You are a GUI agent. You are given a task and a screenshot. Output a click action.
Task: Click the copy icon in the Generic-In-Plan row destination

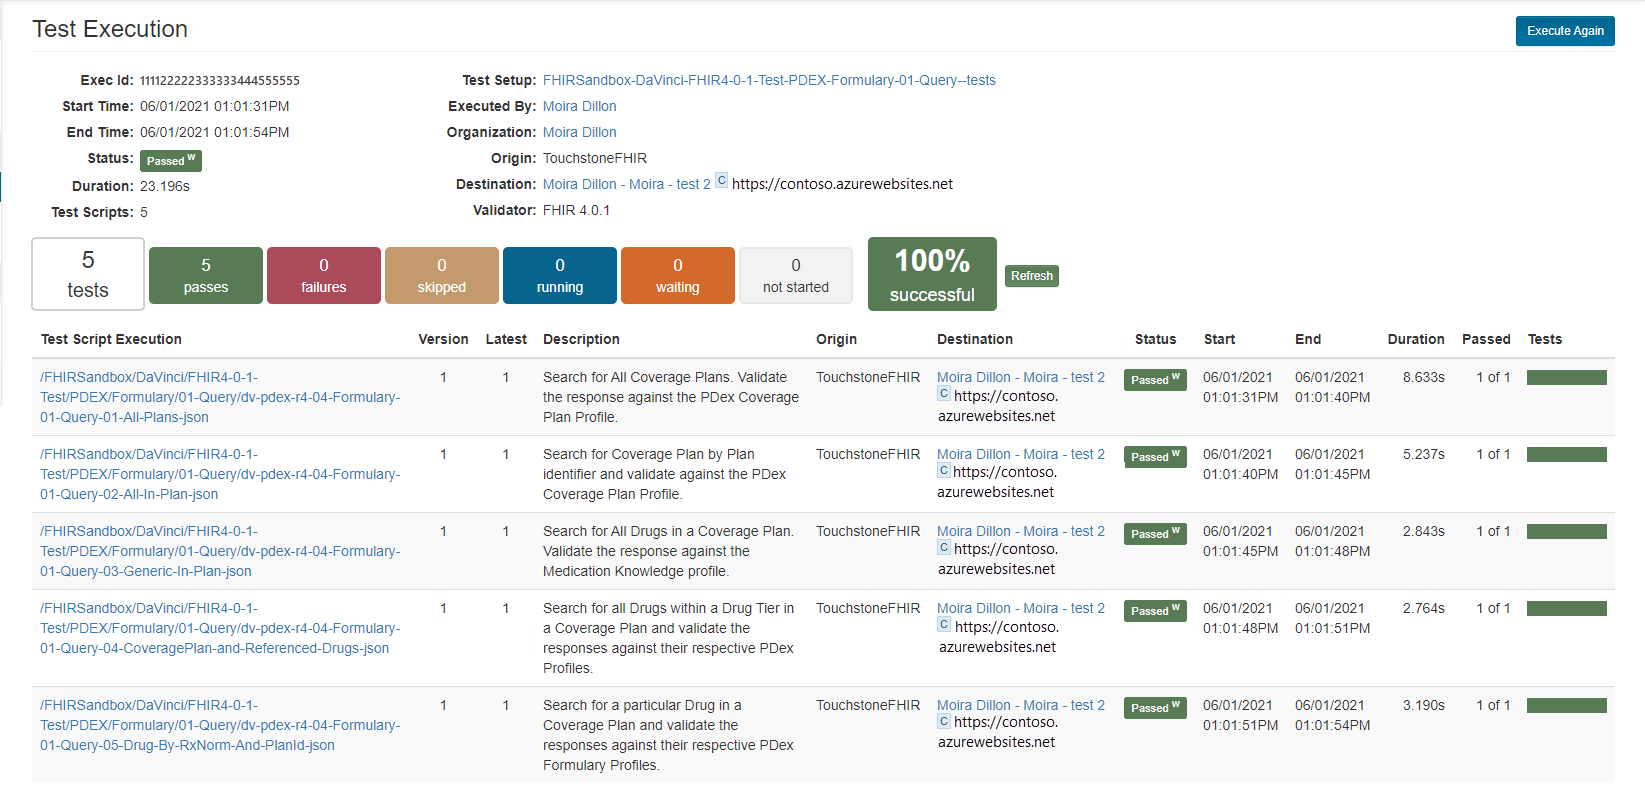tap(944, 547)
